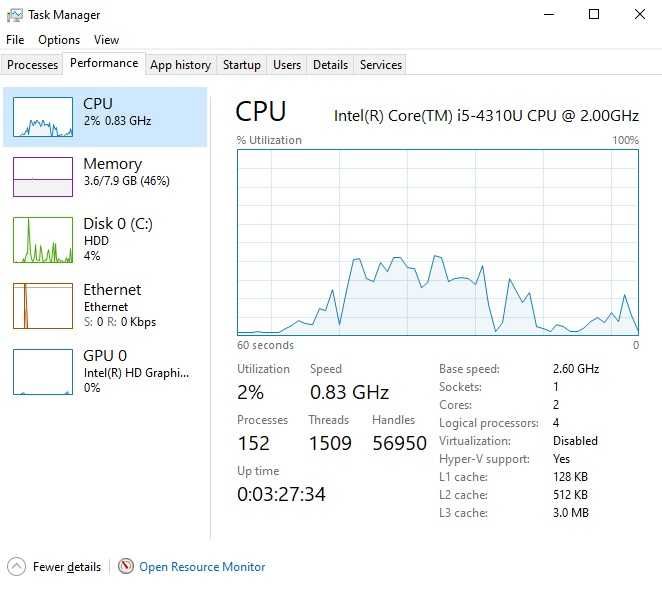Select the Ethernet activity graph icon

pyautogui.click(x=43, y=306)
